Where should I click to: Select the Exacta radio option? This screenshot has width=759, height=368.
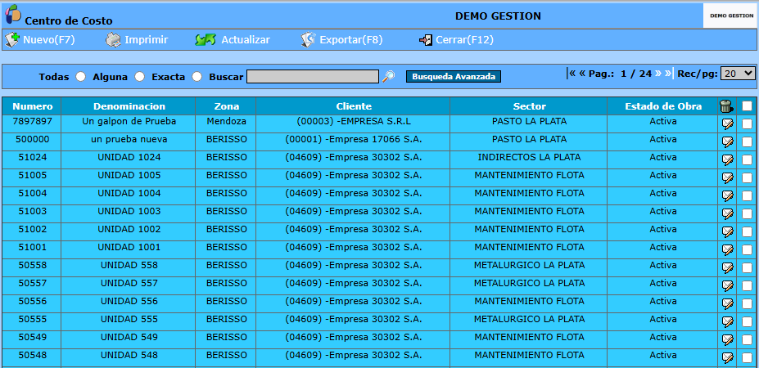tap(197, 77)
